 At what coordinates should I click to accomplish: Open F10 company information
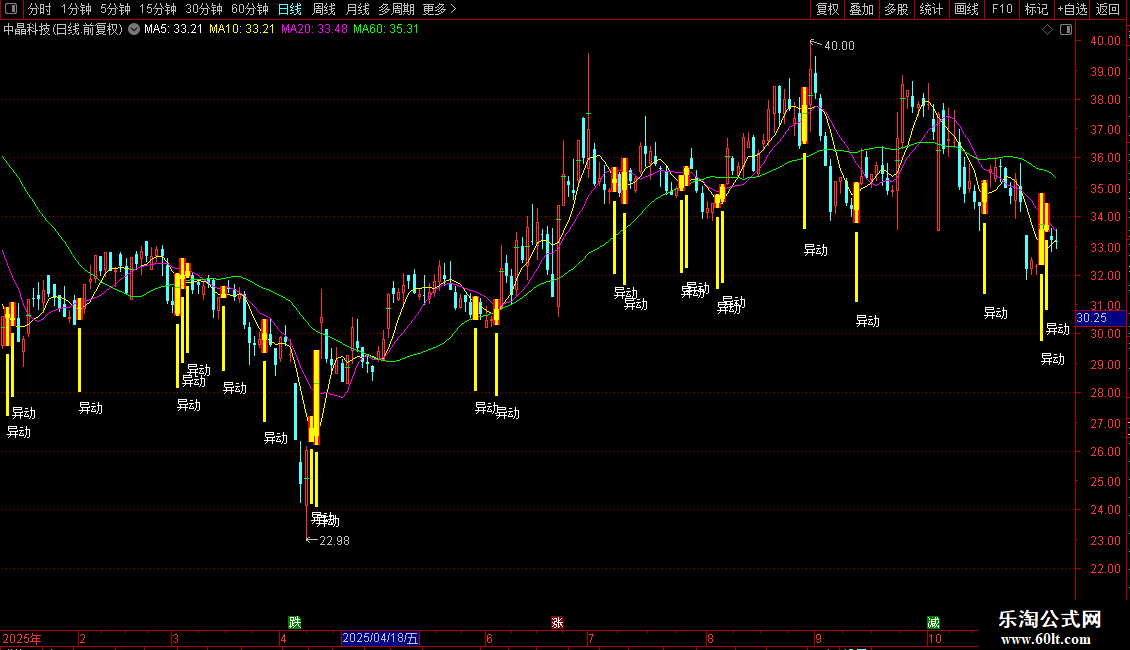pyautogui.click(x=1002, y=9)
